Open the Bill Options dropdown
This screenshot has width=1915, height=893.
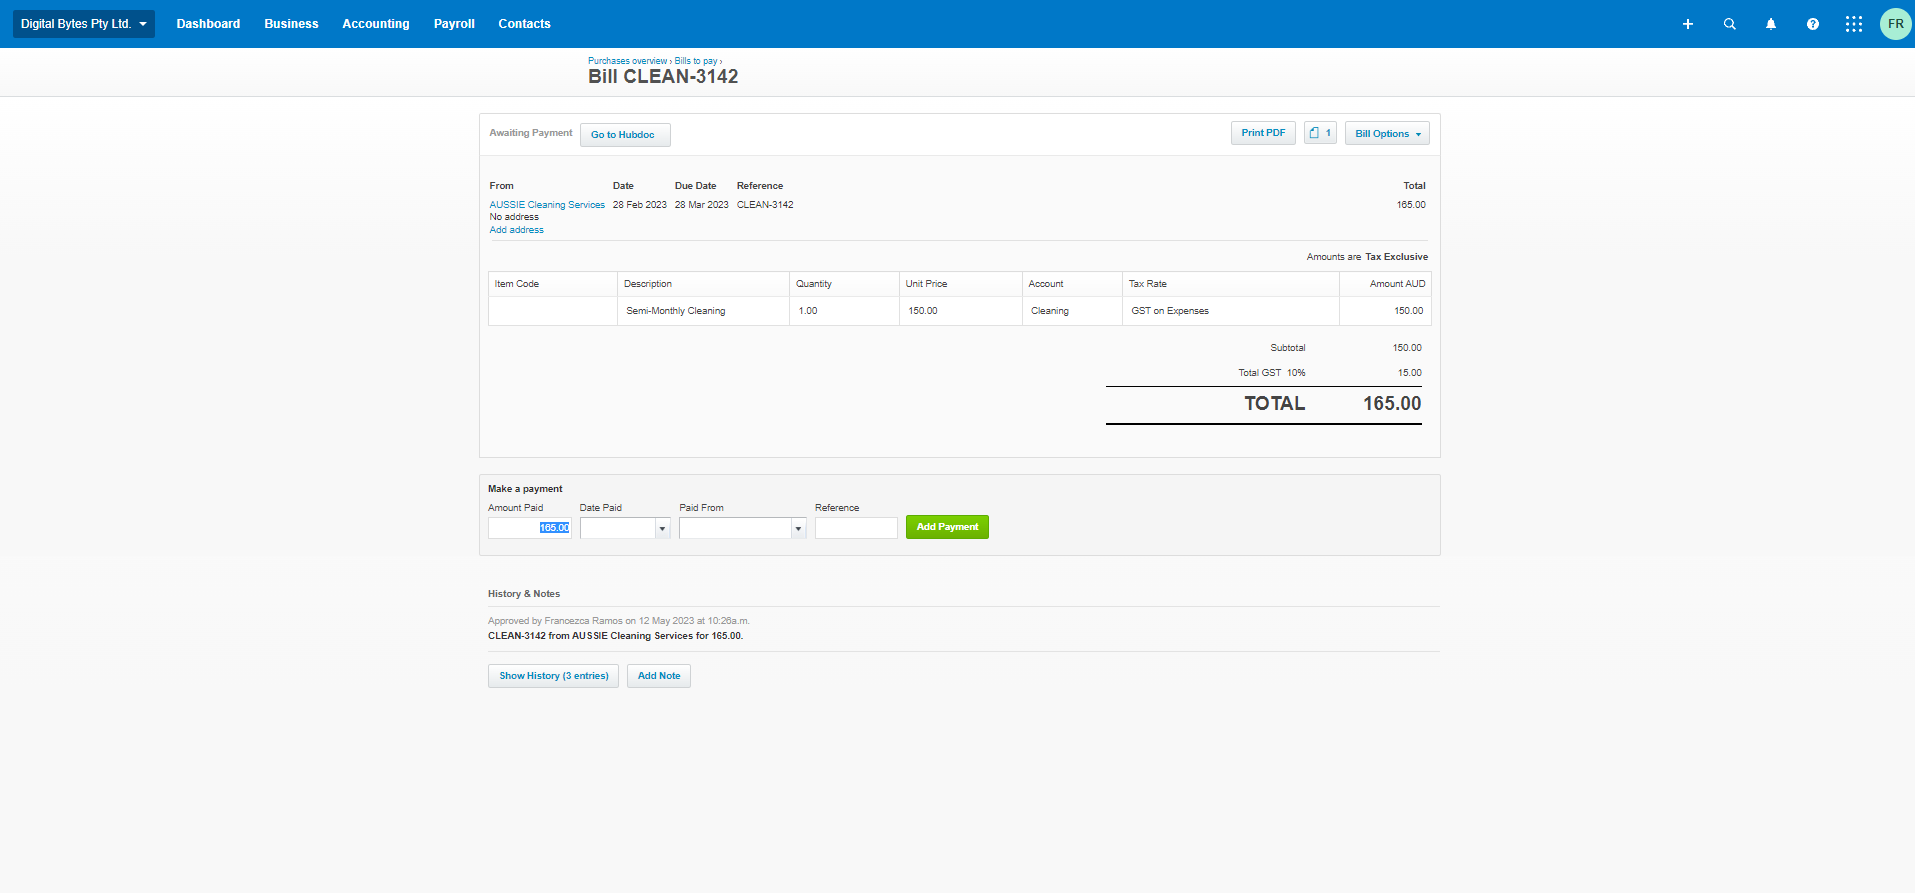(x=1387, y=134)
